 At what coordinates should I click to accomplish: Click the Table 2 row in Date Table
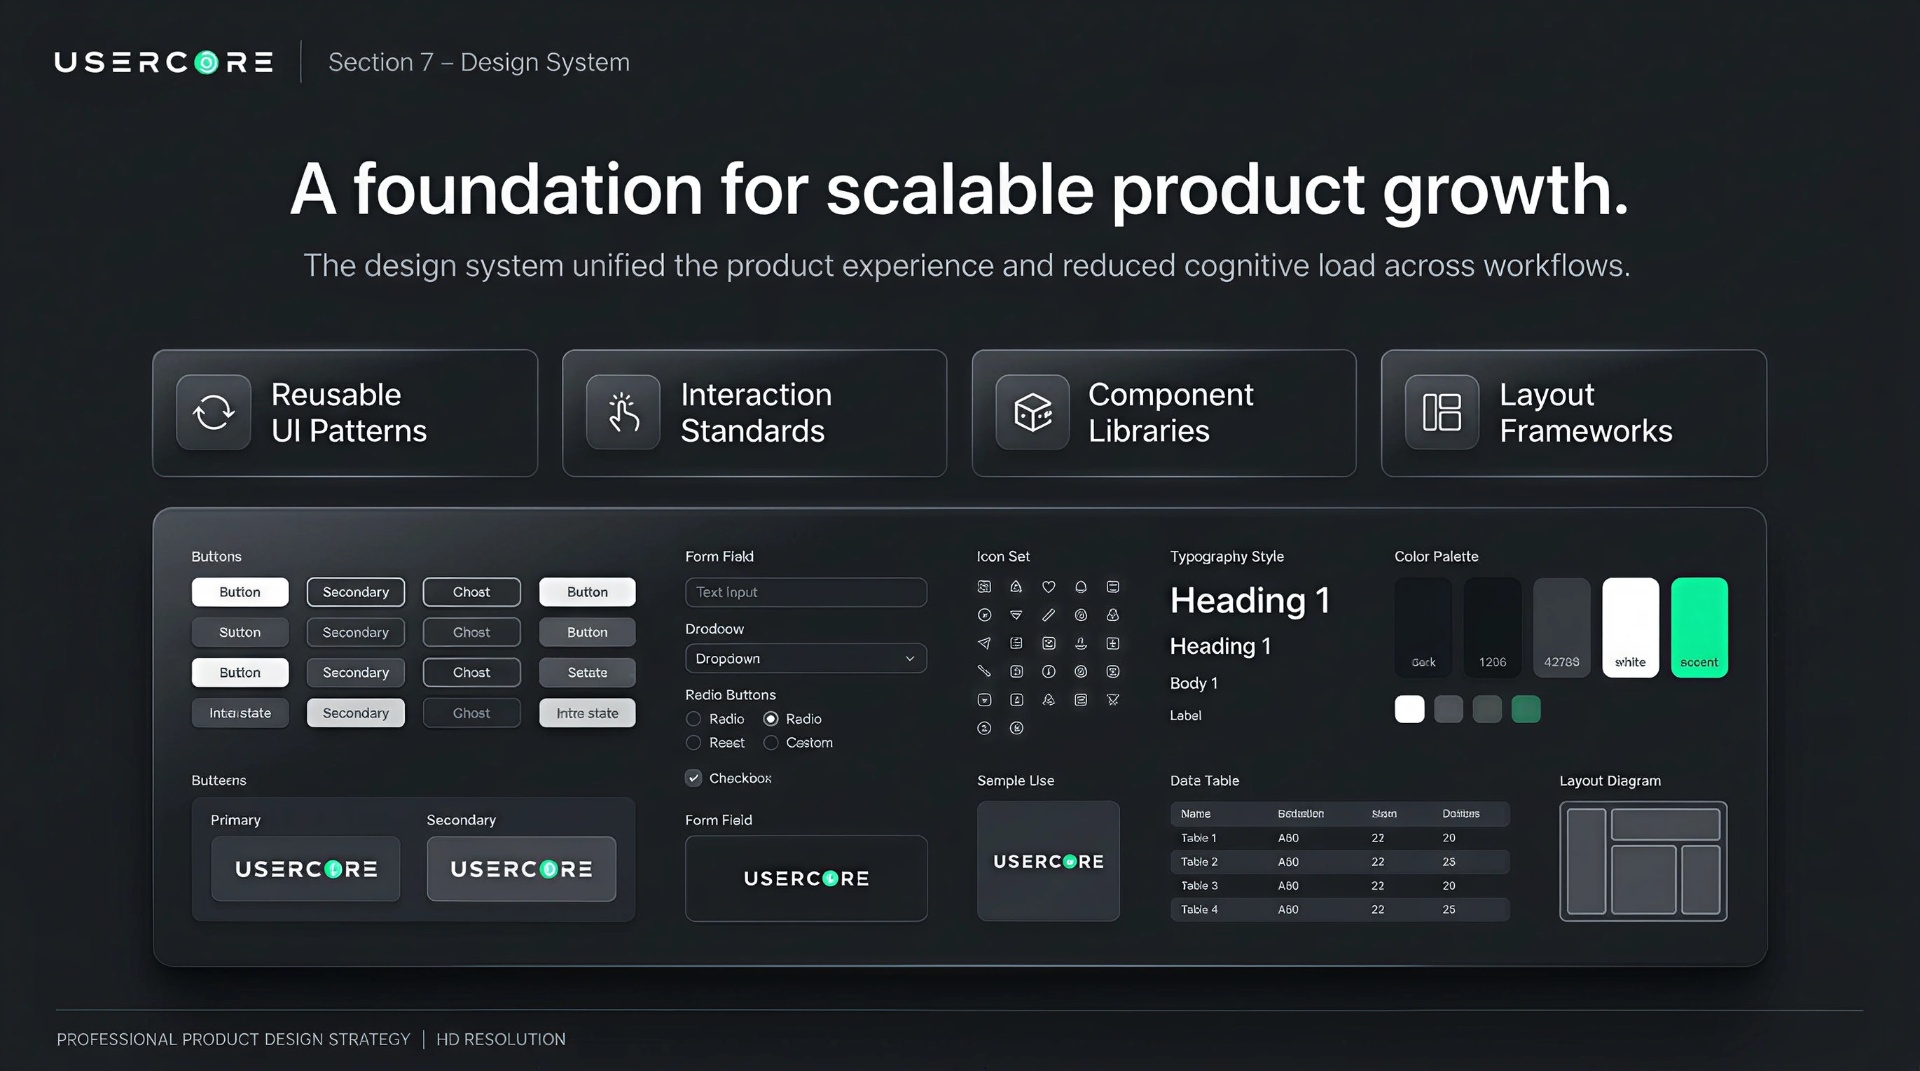(1340, 862)
